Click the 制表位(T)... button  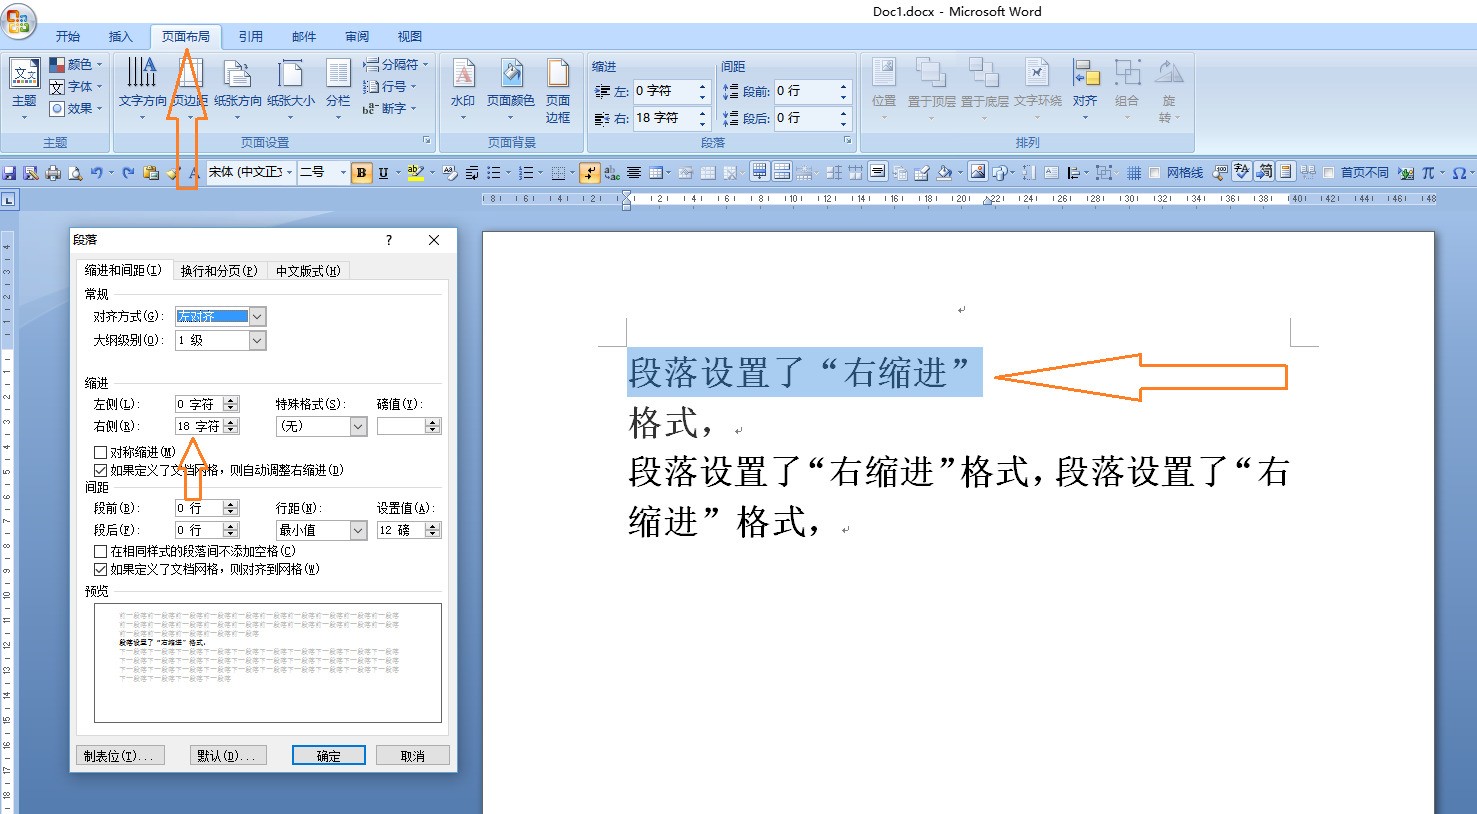[118, 756]
